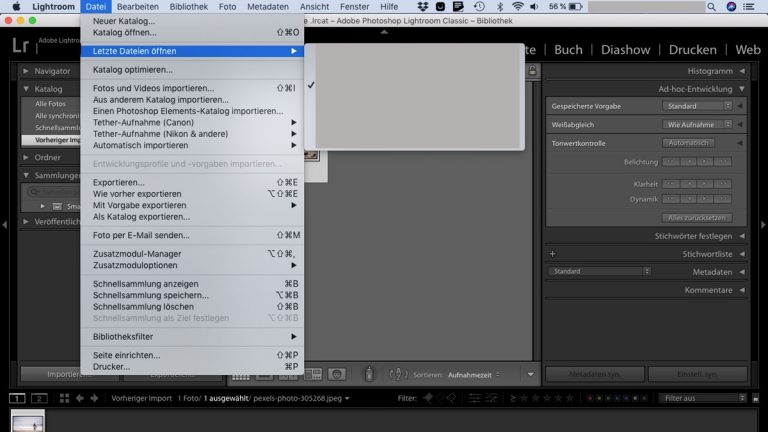Screen dimensions: 768x432
Task: Click the flagged filter flag icon
Action: pyautogui.click(x=429, y=399)
